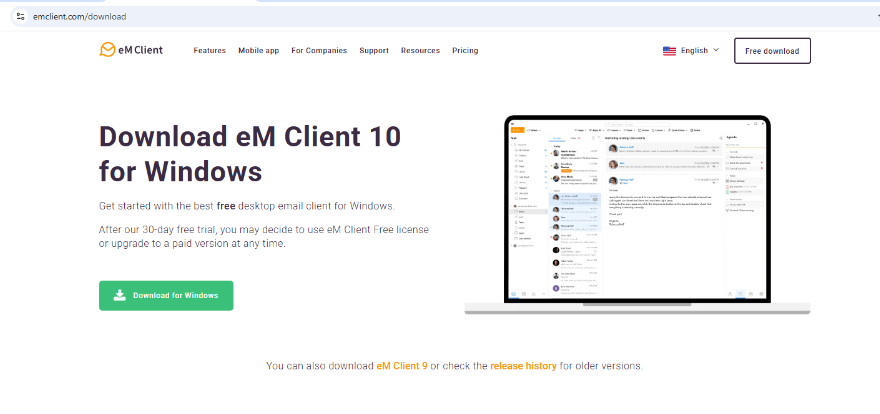Click the download arrow icon on green button

pyautogui.click(x=120, y=296)
